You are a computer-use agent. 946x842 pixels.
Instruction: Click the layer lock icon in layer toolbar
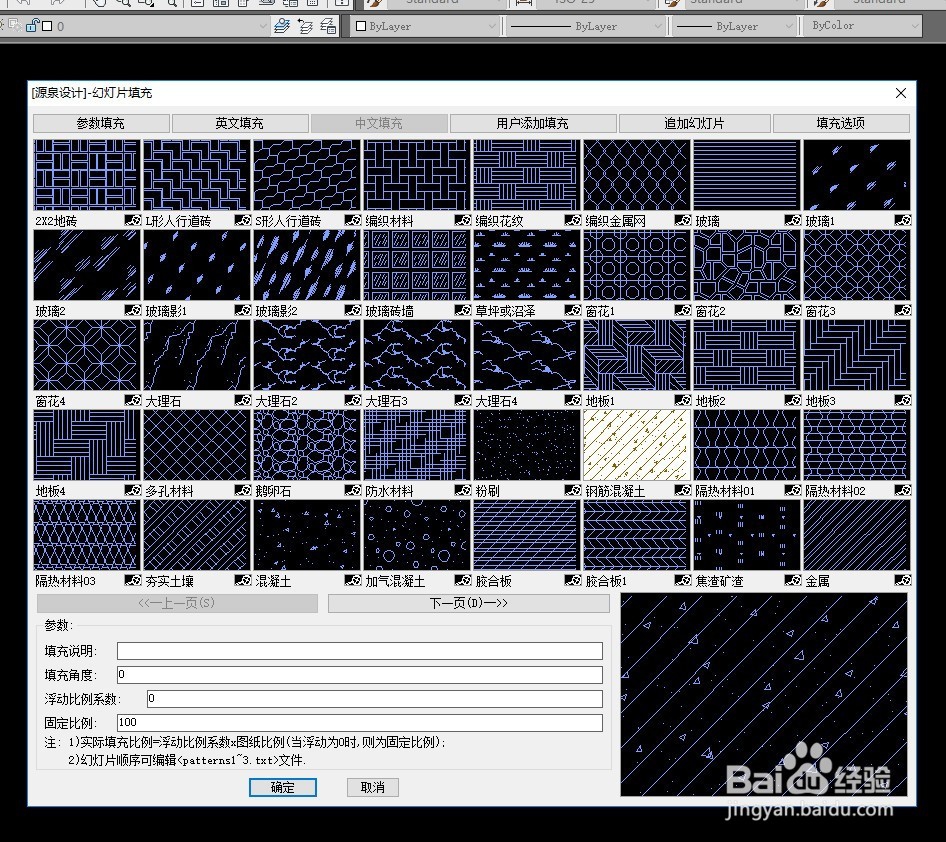(x=32, y=26)
